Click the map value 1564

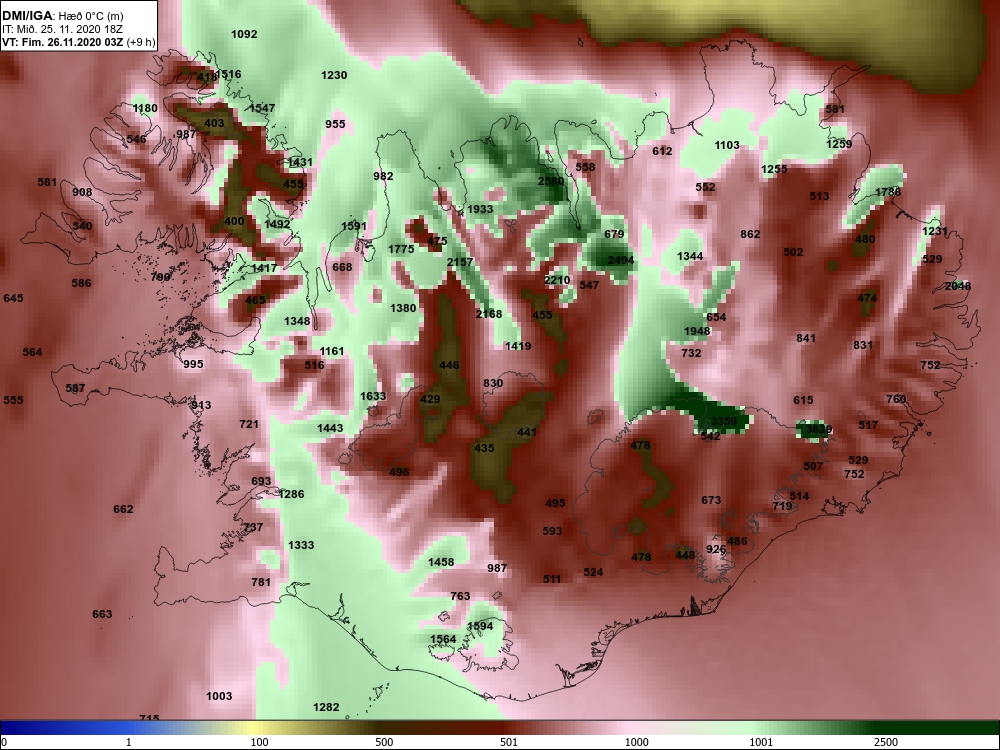click(443, 639)
